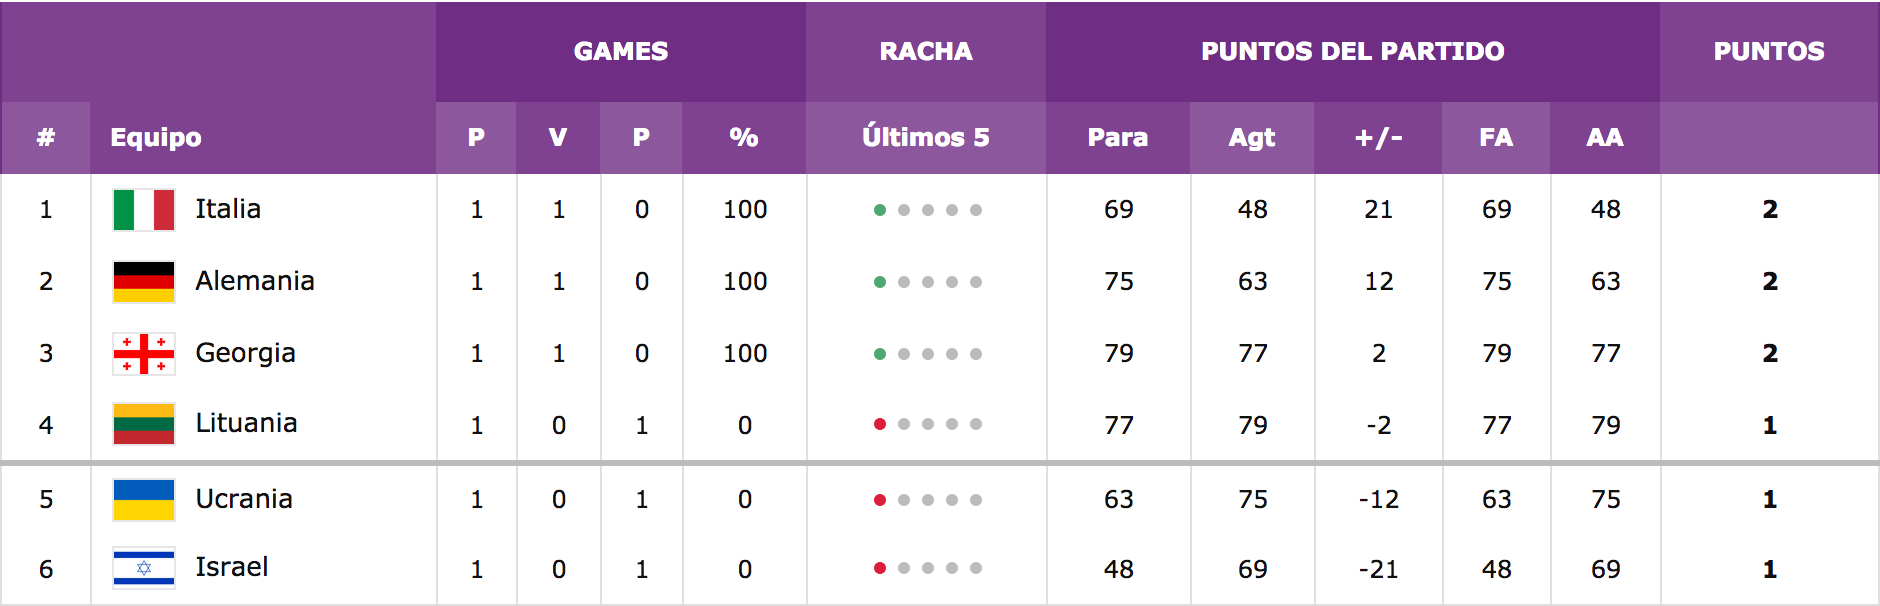Click the Ucrania flag icon
Image resolution: width=1880 pixels, height=606 pixels.
[x=144, y=500]
